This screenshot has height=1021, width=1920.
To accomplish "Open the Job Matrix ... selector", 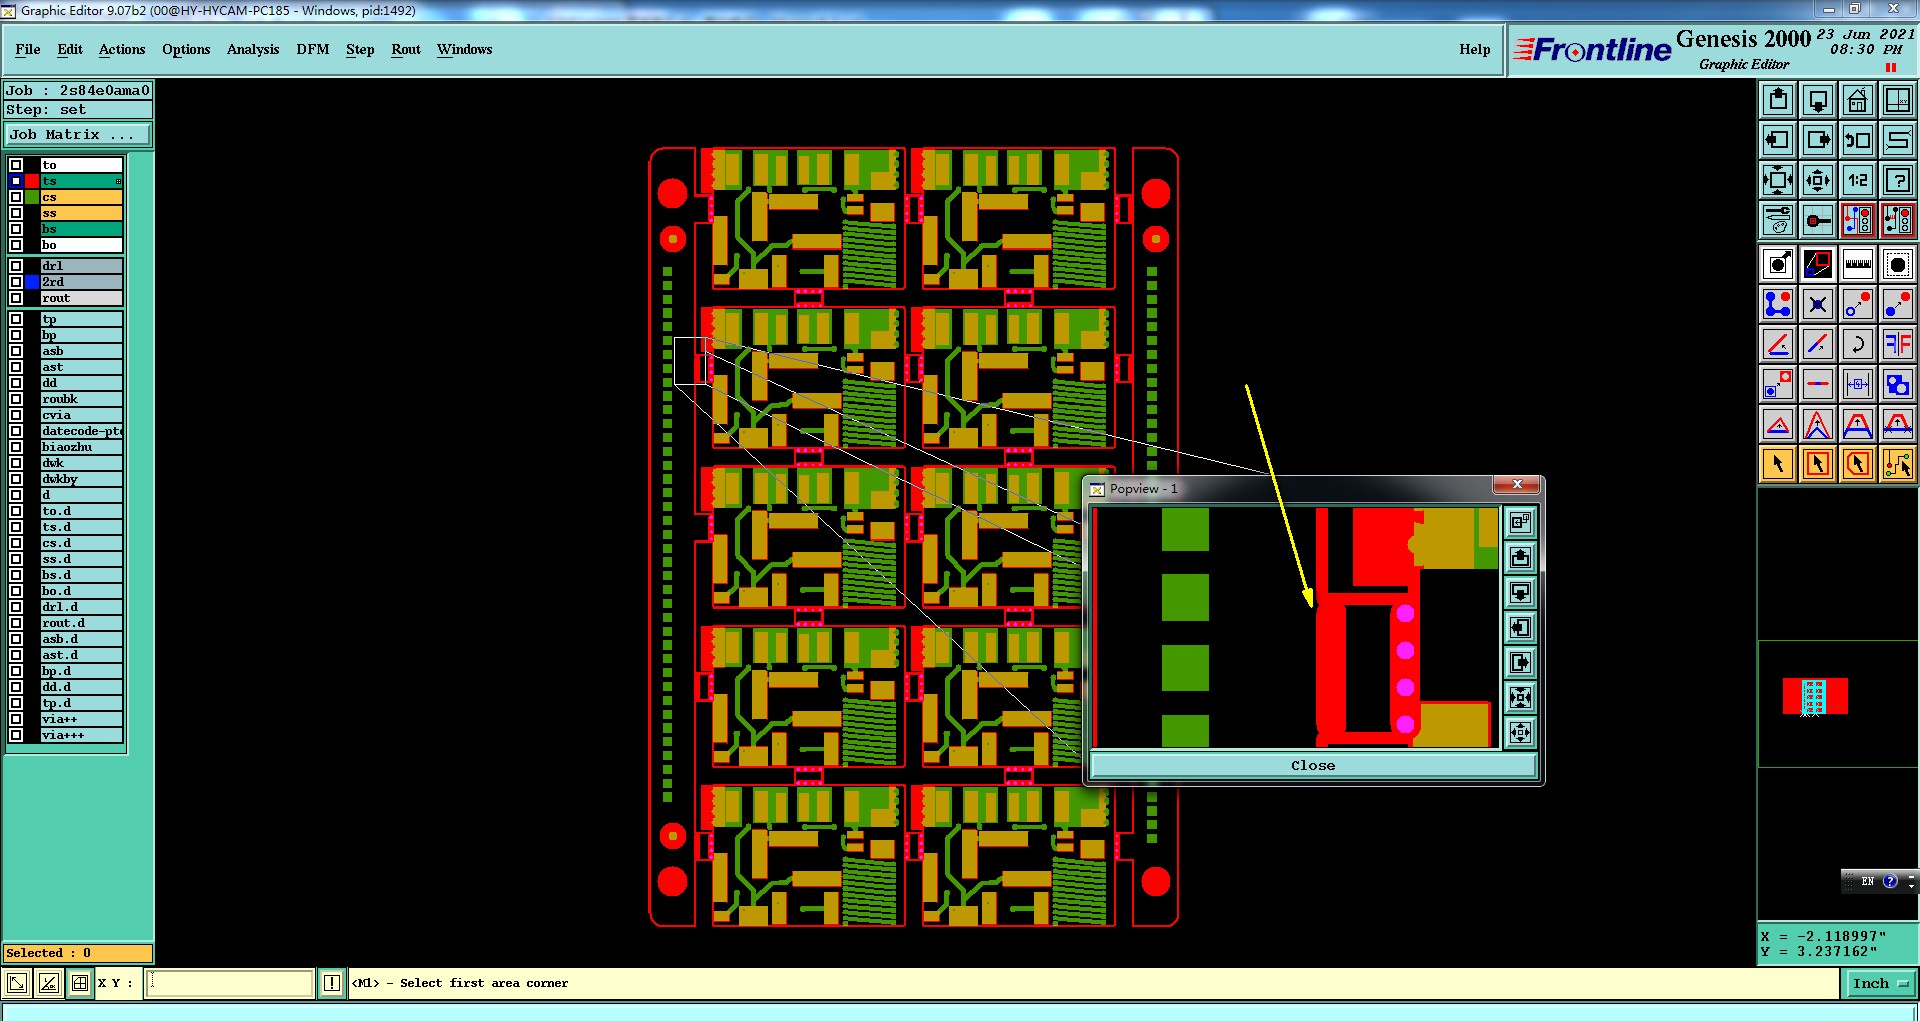I will (x=78, y=134).
